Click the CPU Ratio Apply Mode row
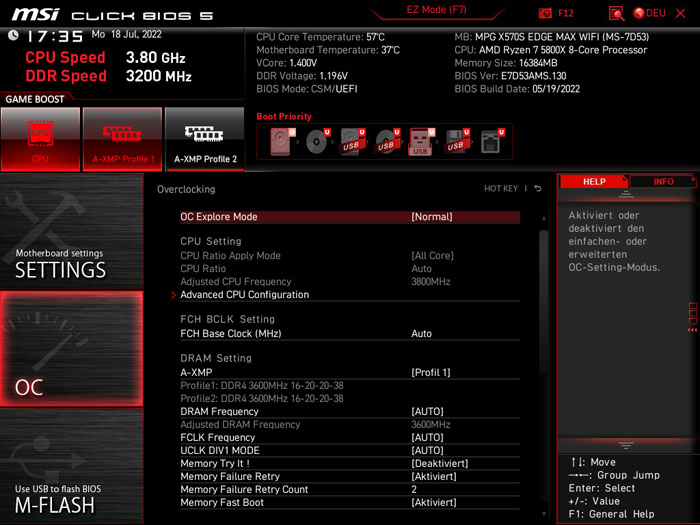The image size is (700, 525). (350, 256)
